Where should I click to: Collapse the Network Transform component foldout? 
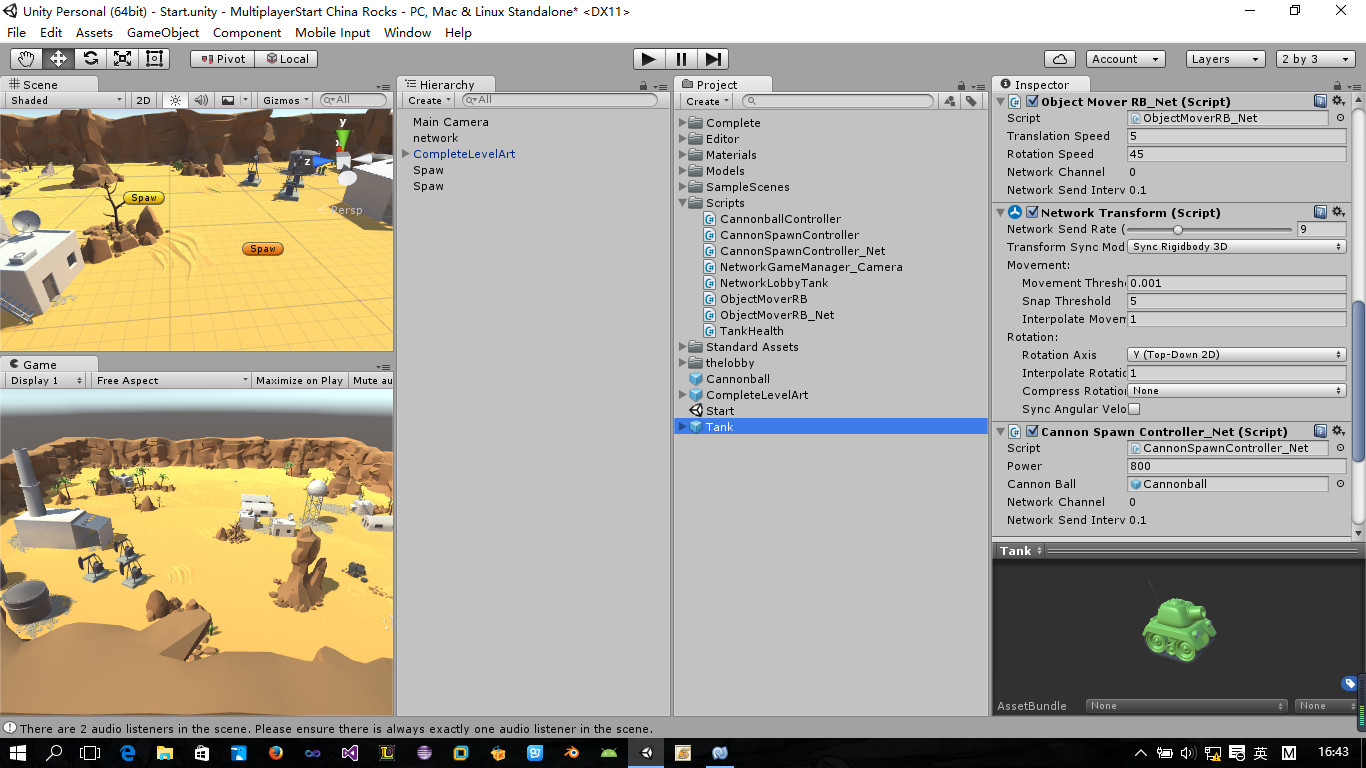pyautogui.click(x=1001, y=212)
